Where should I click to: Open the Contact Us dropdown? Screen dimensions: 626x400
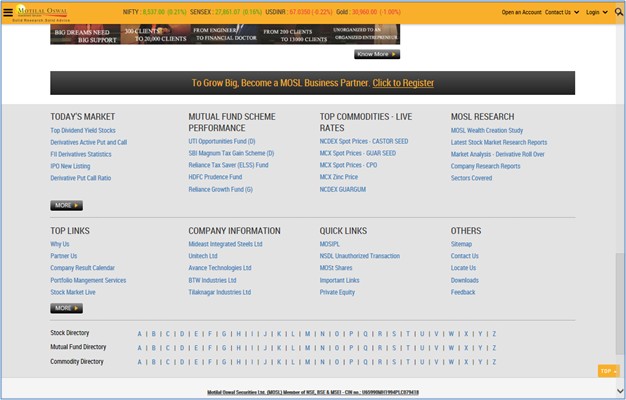pos(560,13)
